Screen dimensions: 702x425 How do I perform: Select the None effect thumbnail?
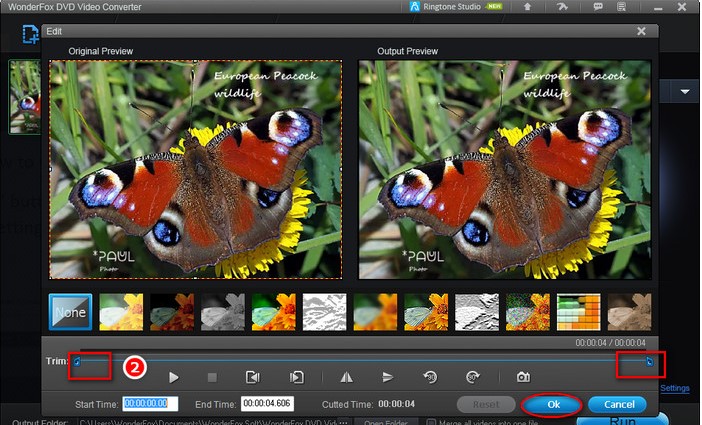click(x=71, y=312)
